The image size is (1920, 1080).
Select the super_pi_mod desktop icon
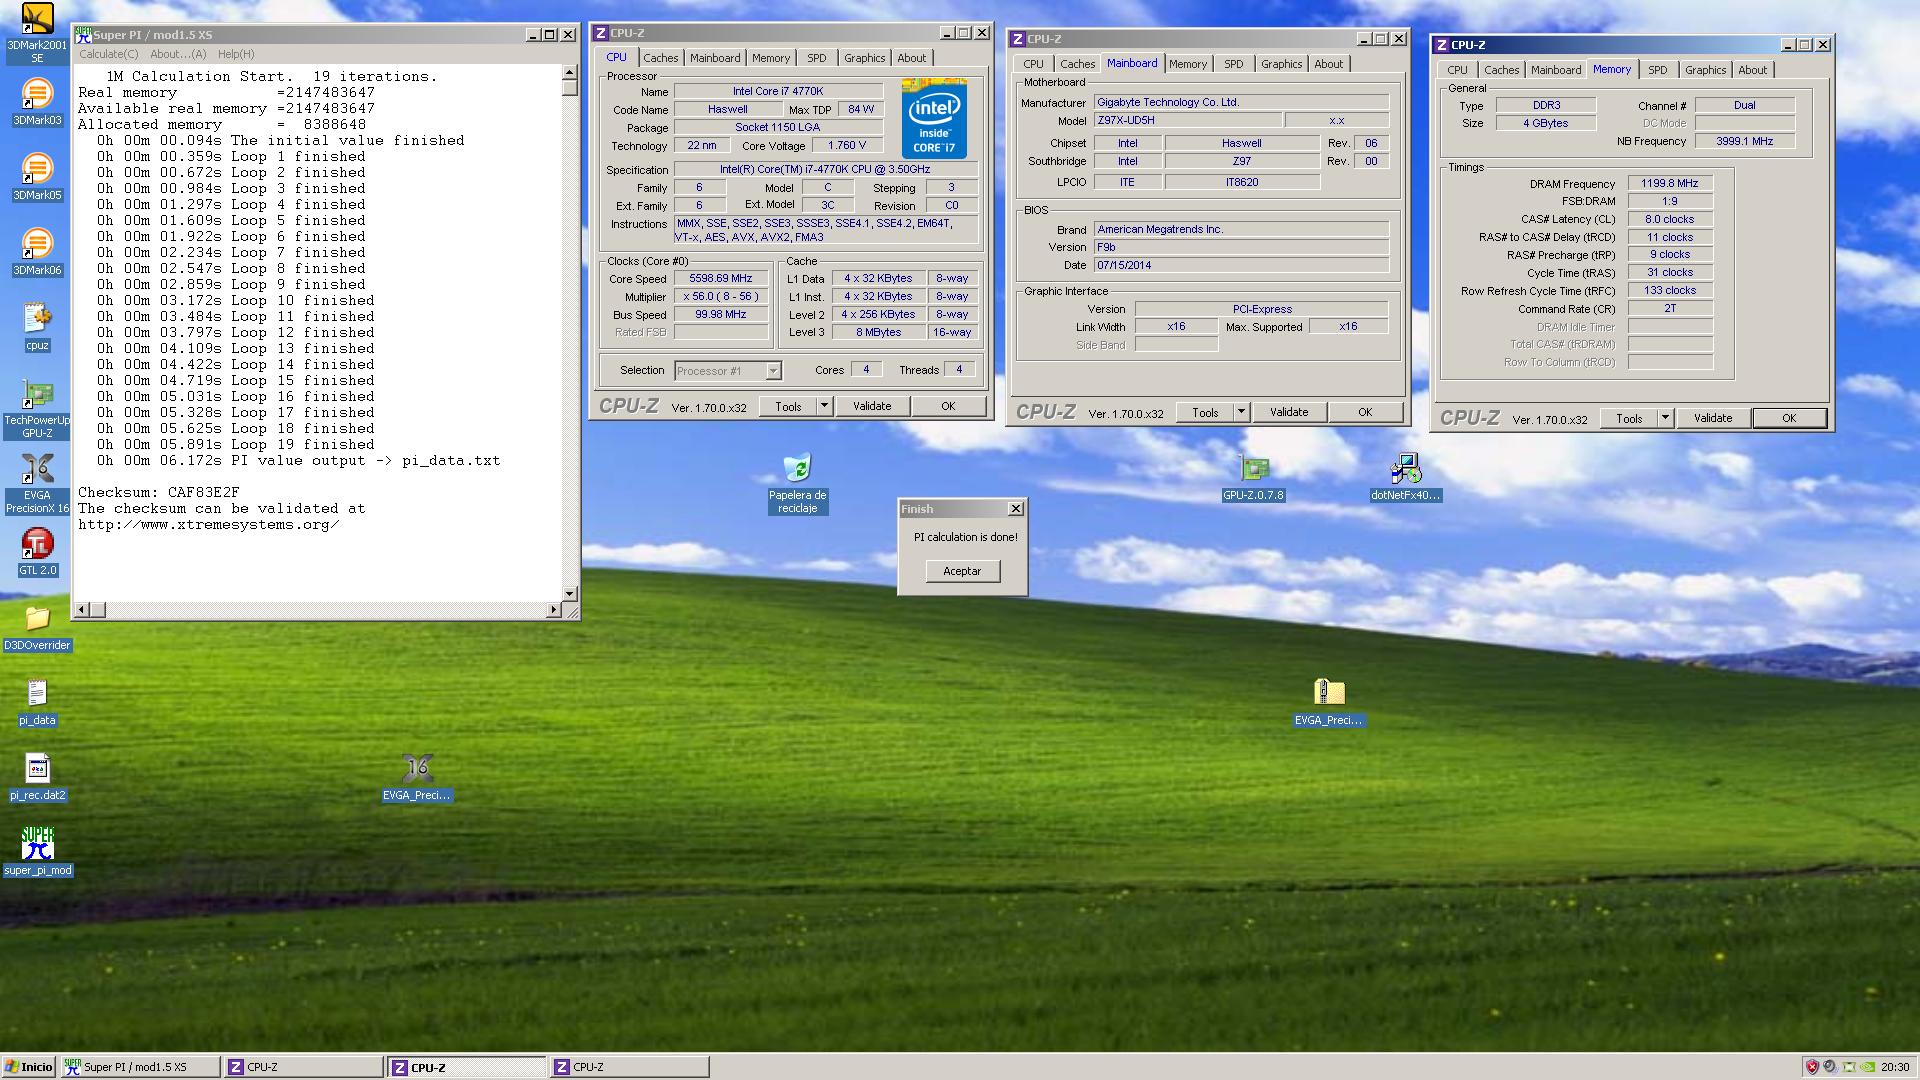(37, 852)
